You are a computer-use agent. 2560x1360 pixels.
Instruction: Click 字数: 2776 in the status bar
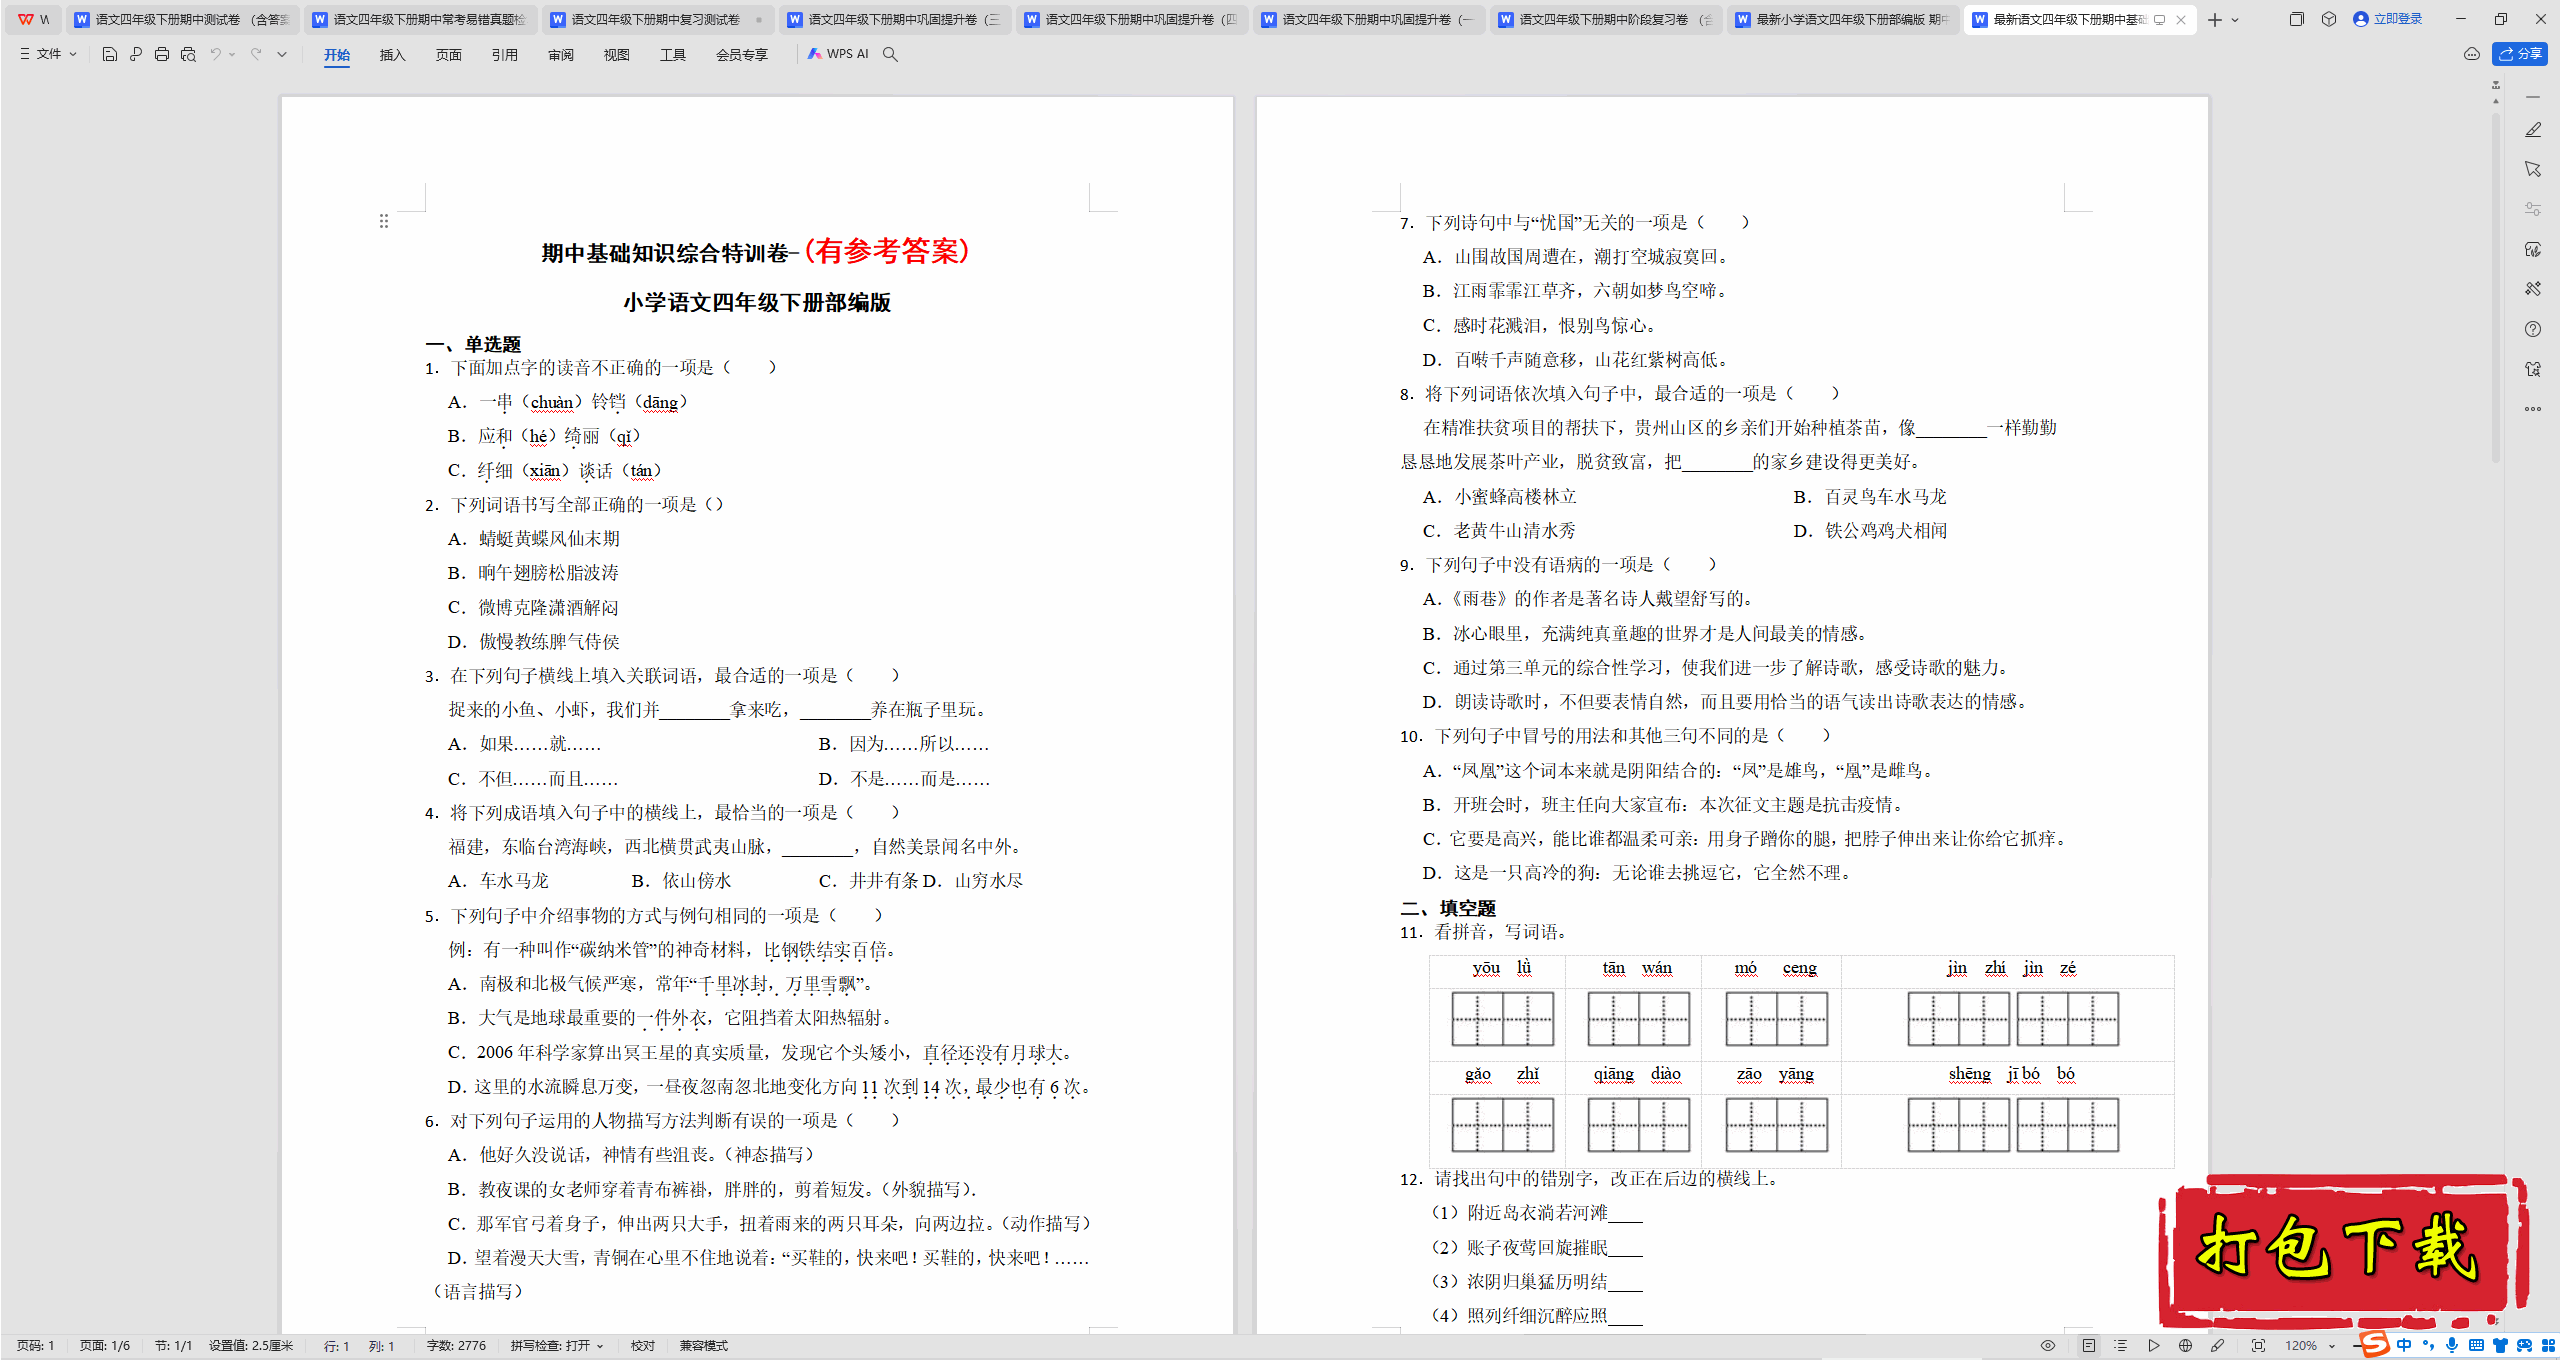click(457, 1346)
